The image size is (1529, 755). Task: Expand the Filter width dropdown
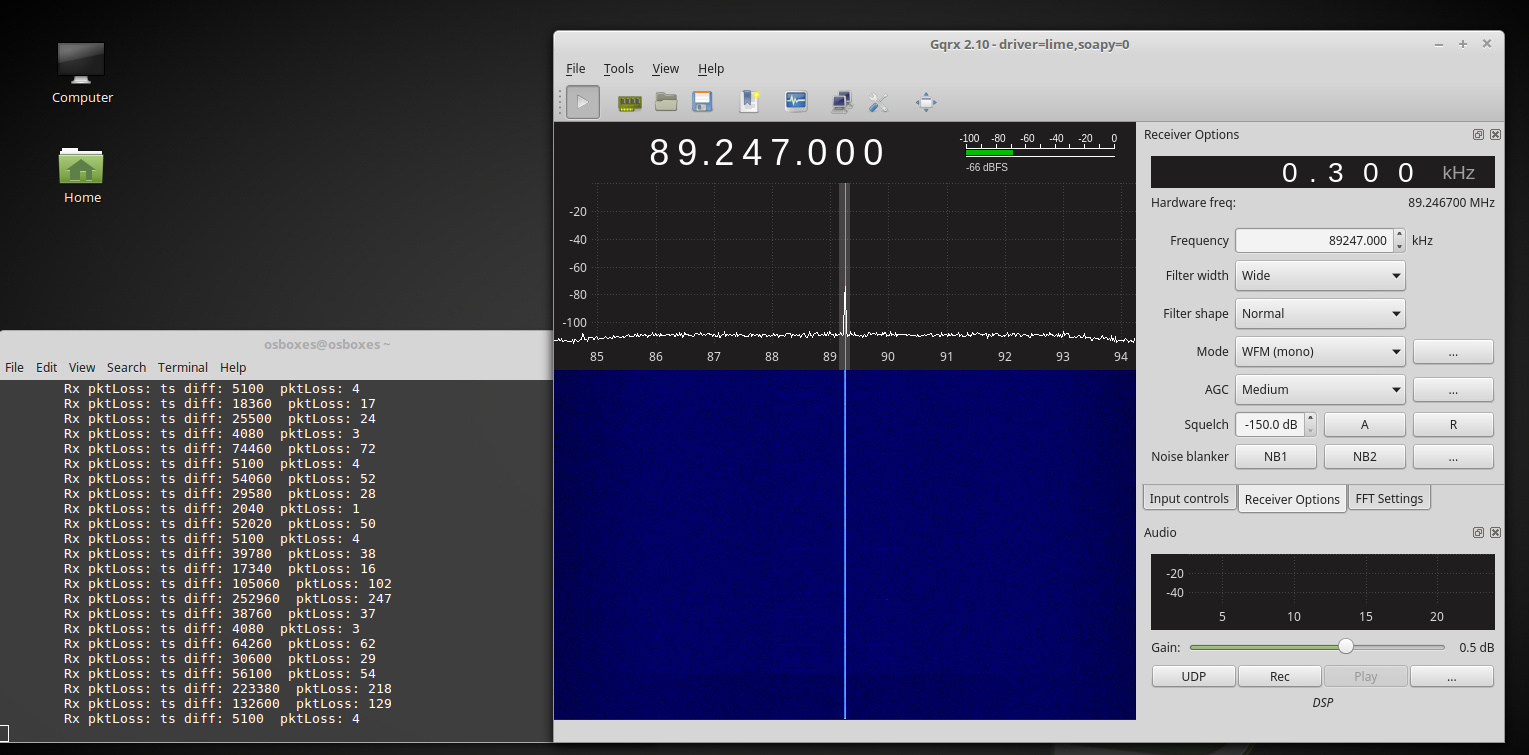point(1319,276)
